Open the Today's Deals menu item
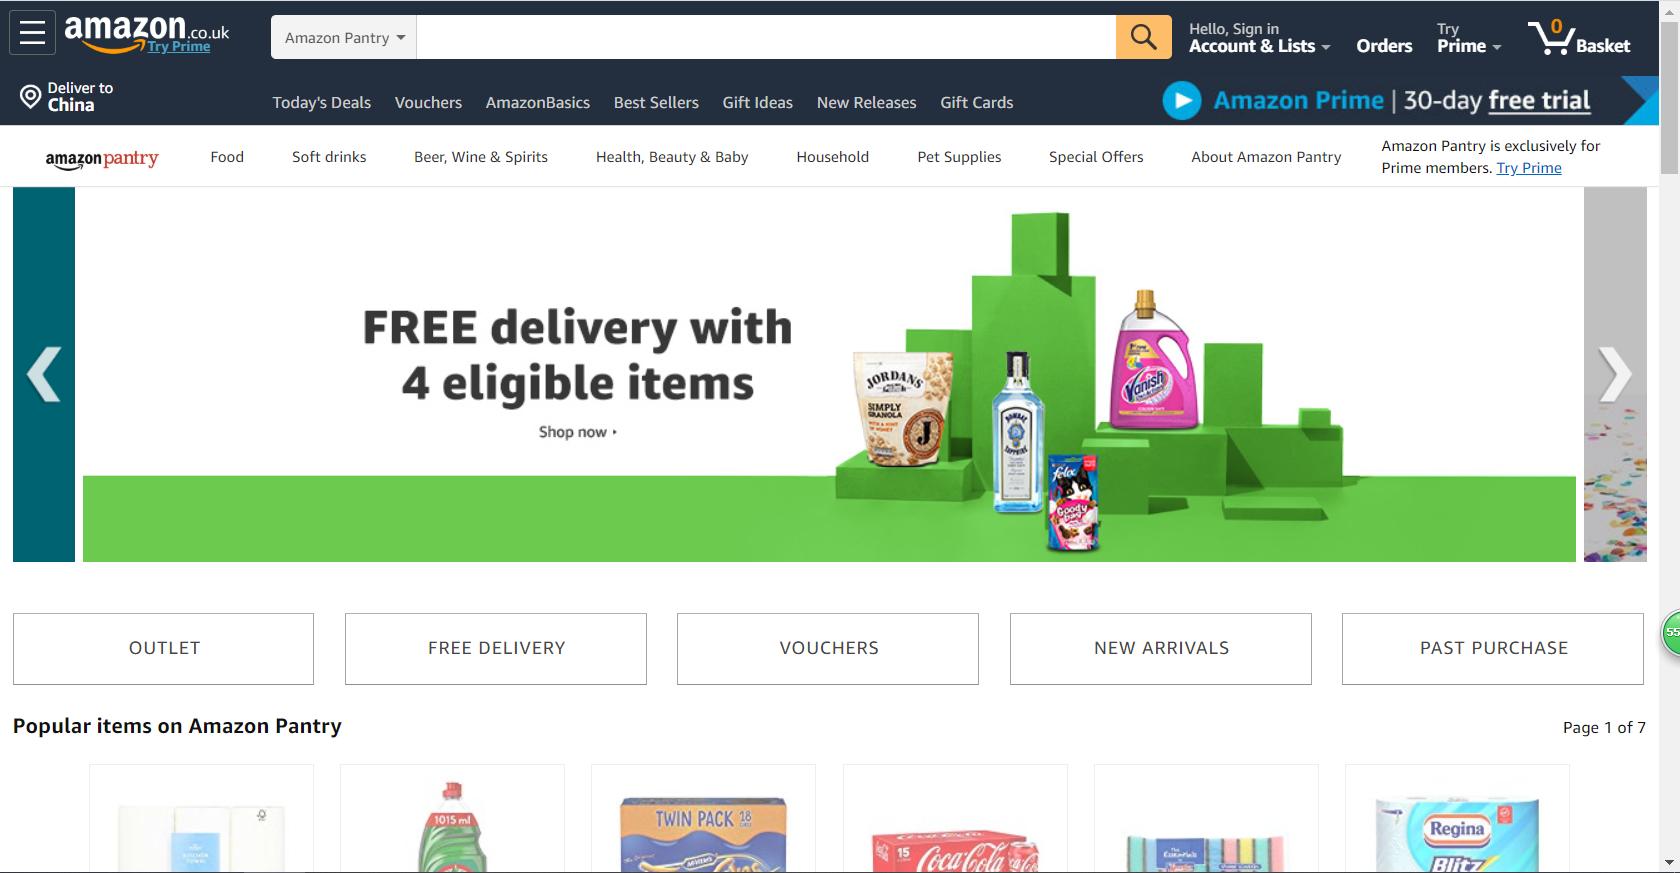Image resolution: width=1680 pixels, height=873 pixels. (x=321, y=102)
